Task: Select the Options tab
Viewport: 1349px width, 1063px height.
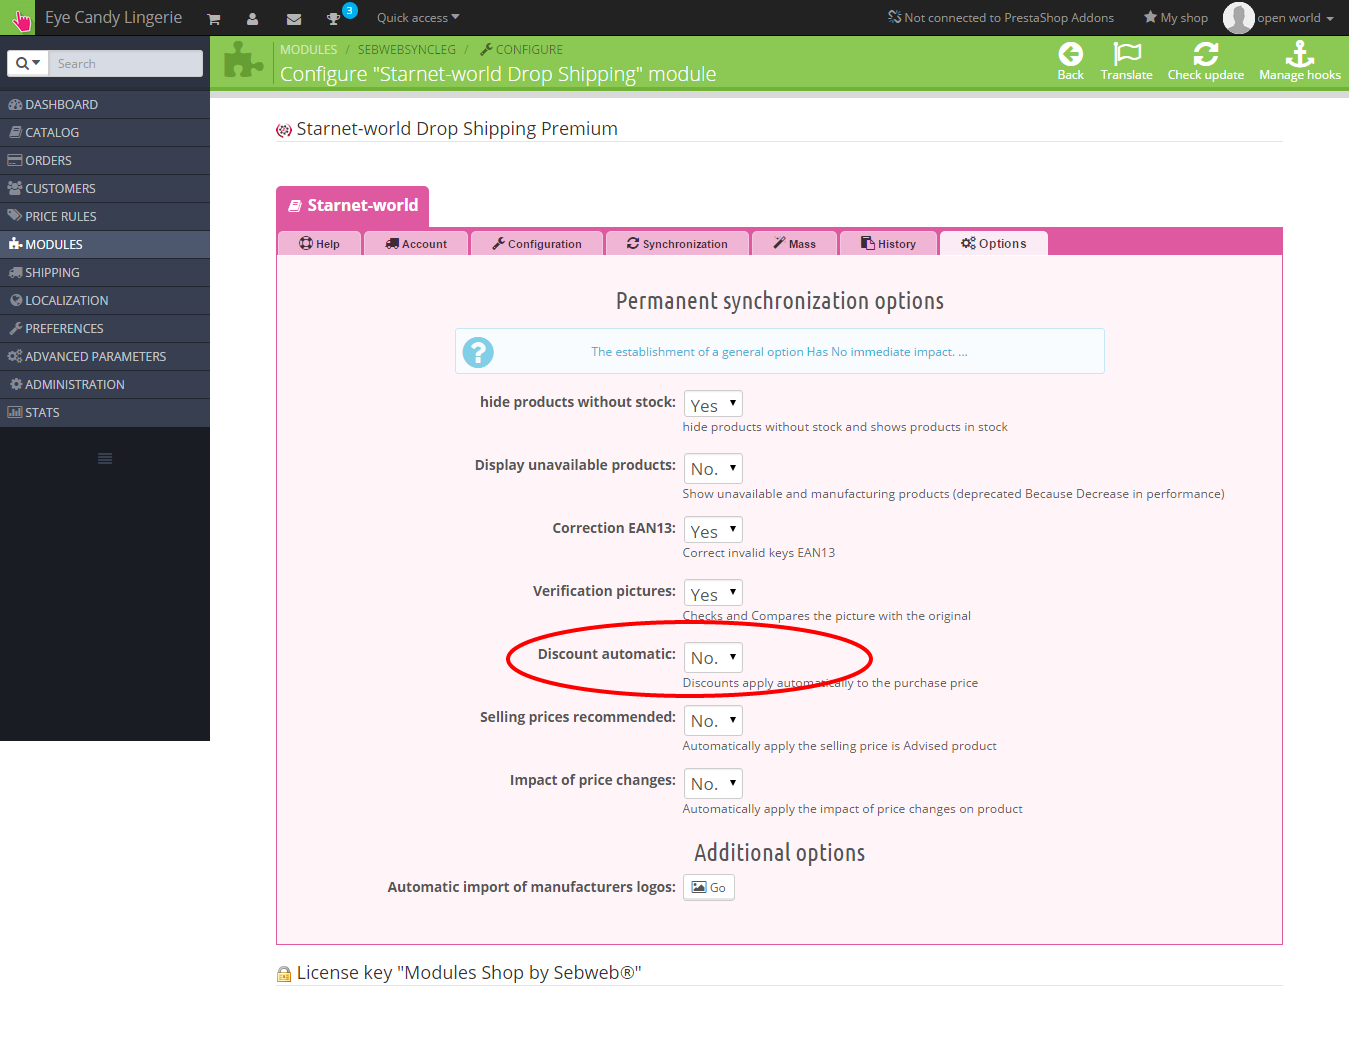Action: (x=993, y=243)
